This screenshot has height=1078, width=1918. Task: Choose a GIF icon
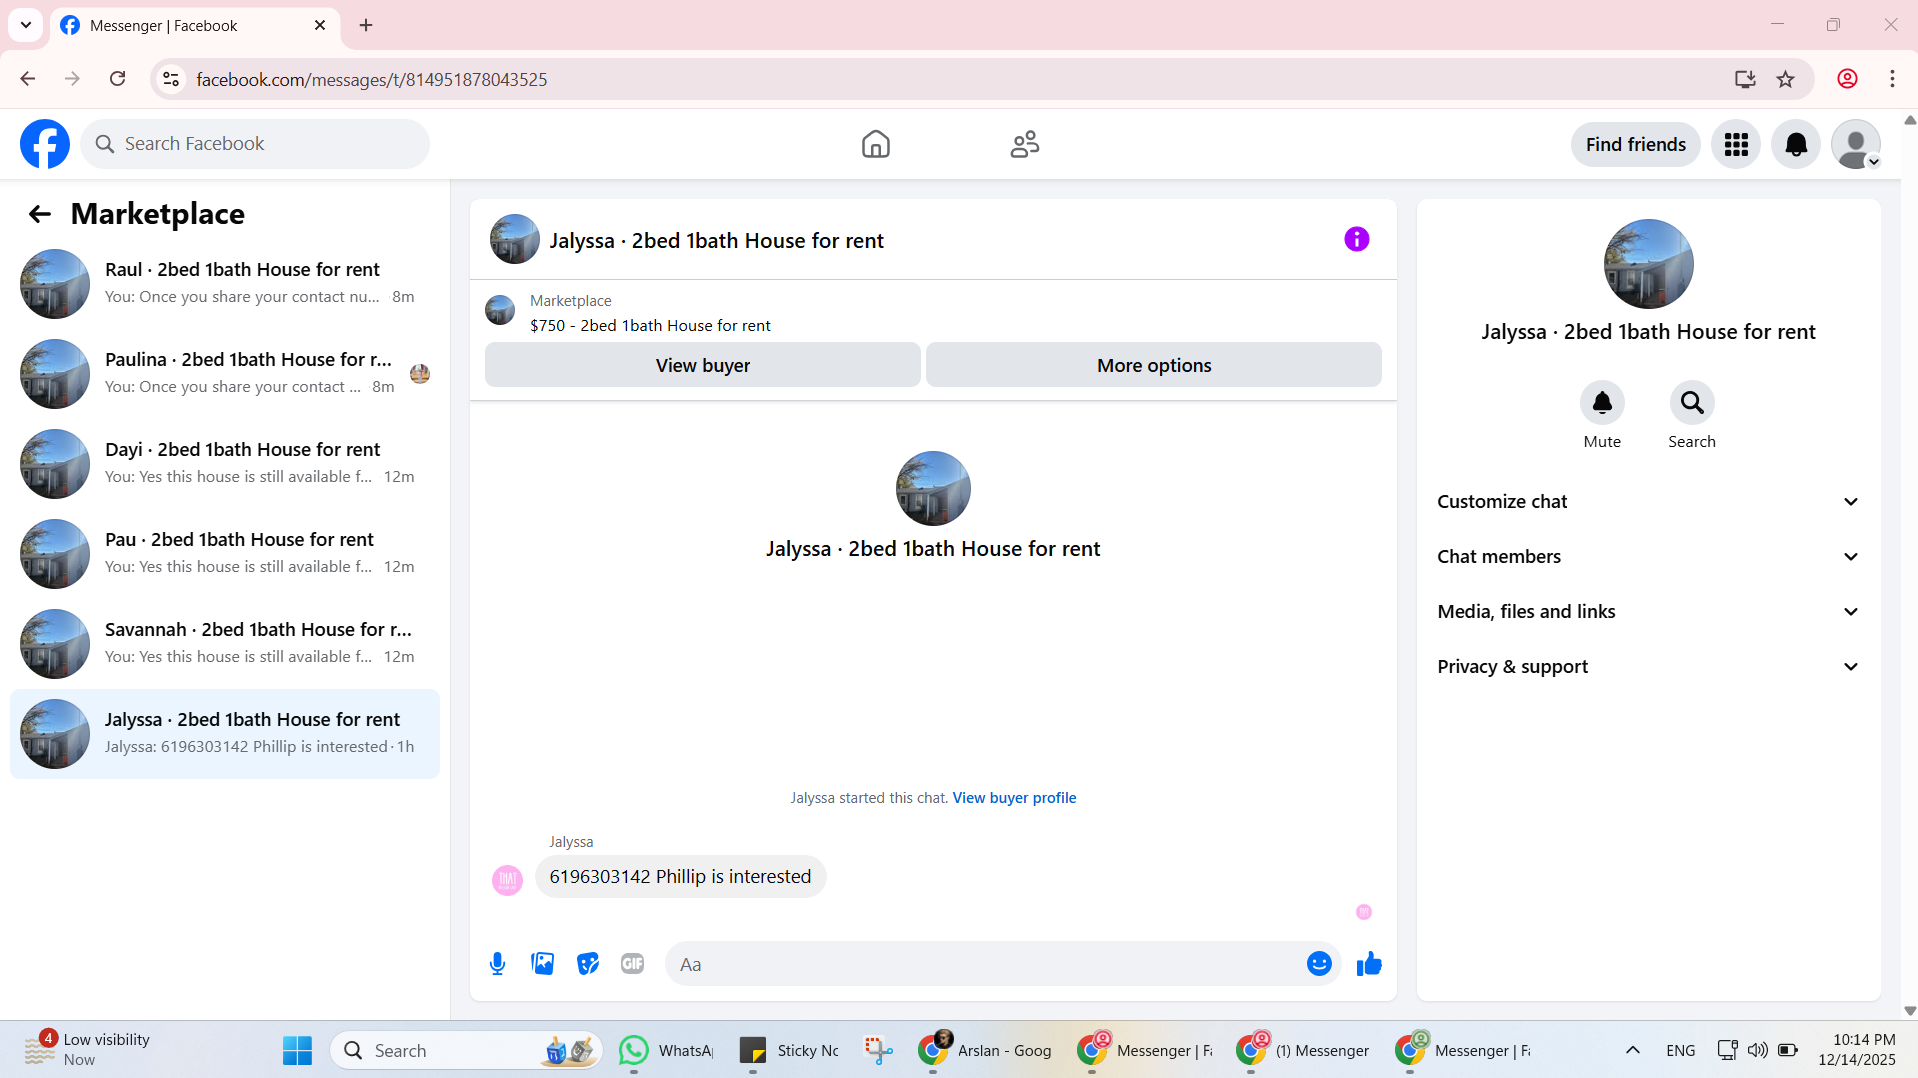(x=632, y=964)
